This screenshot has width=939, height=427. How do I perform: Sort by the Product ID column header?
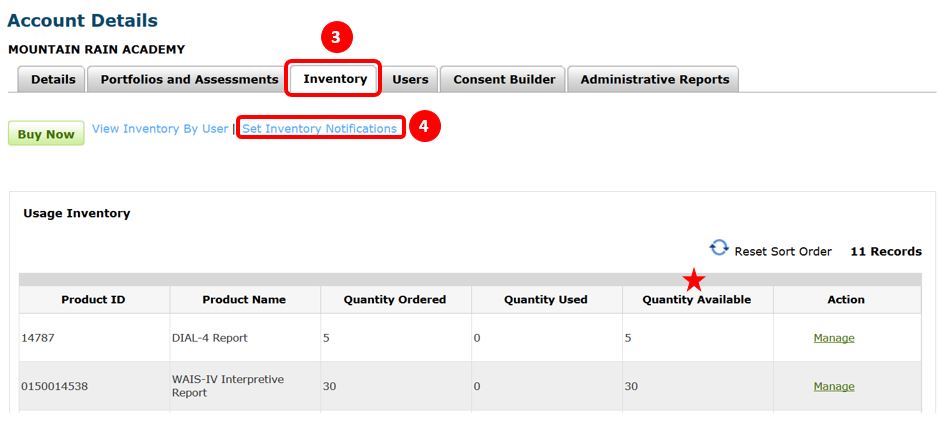[94, 299]
